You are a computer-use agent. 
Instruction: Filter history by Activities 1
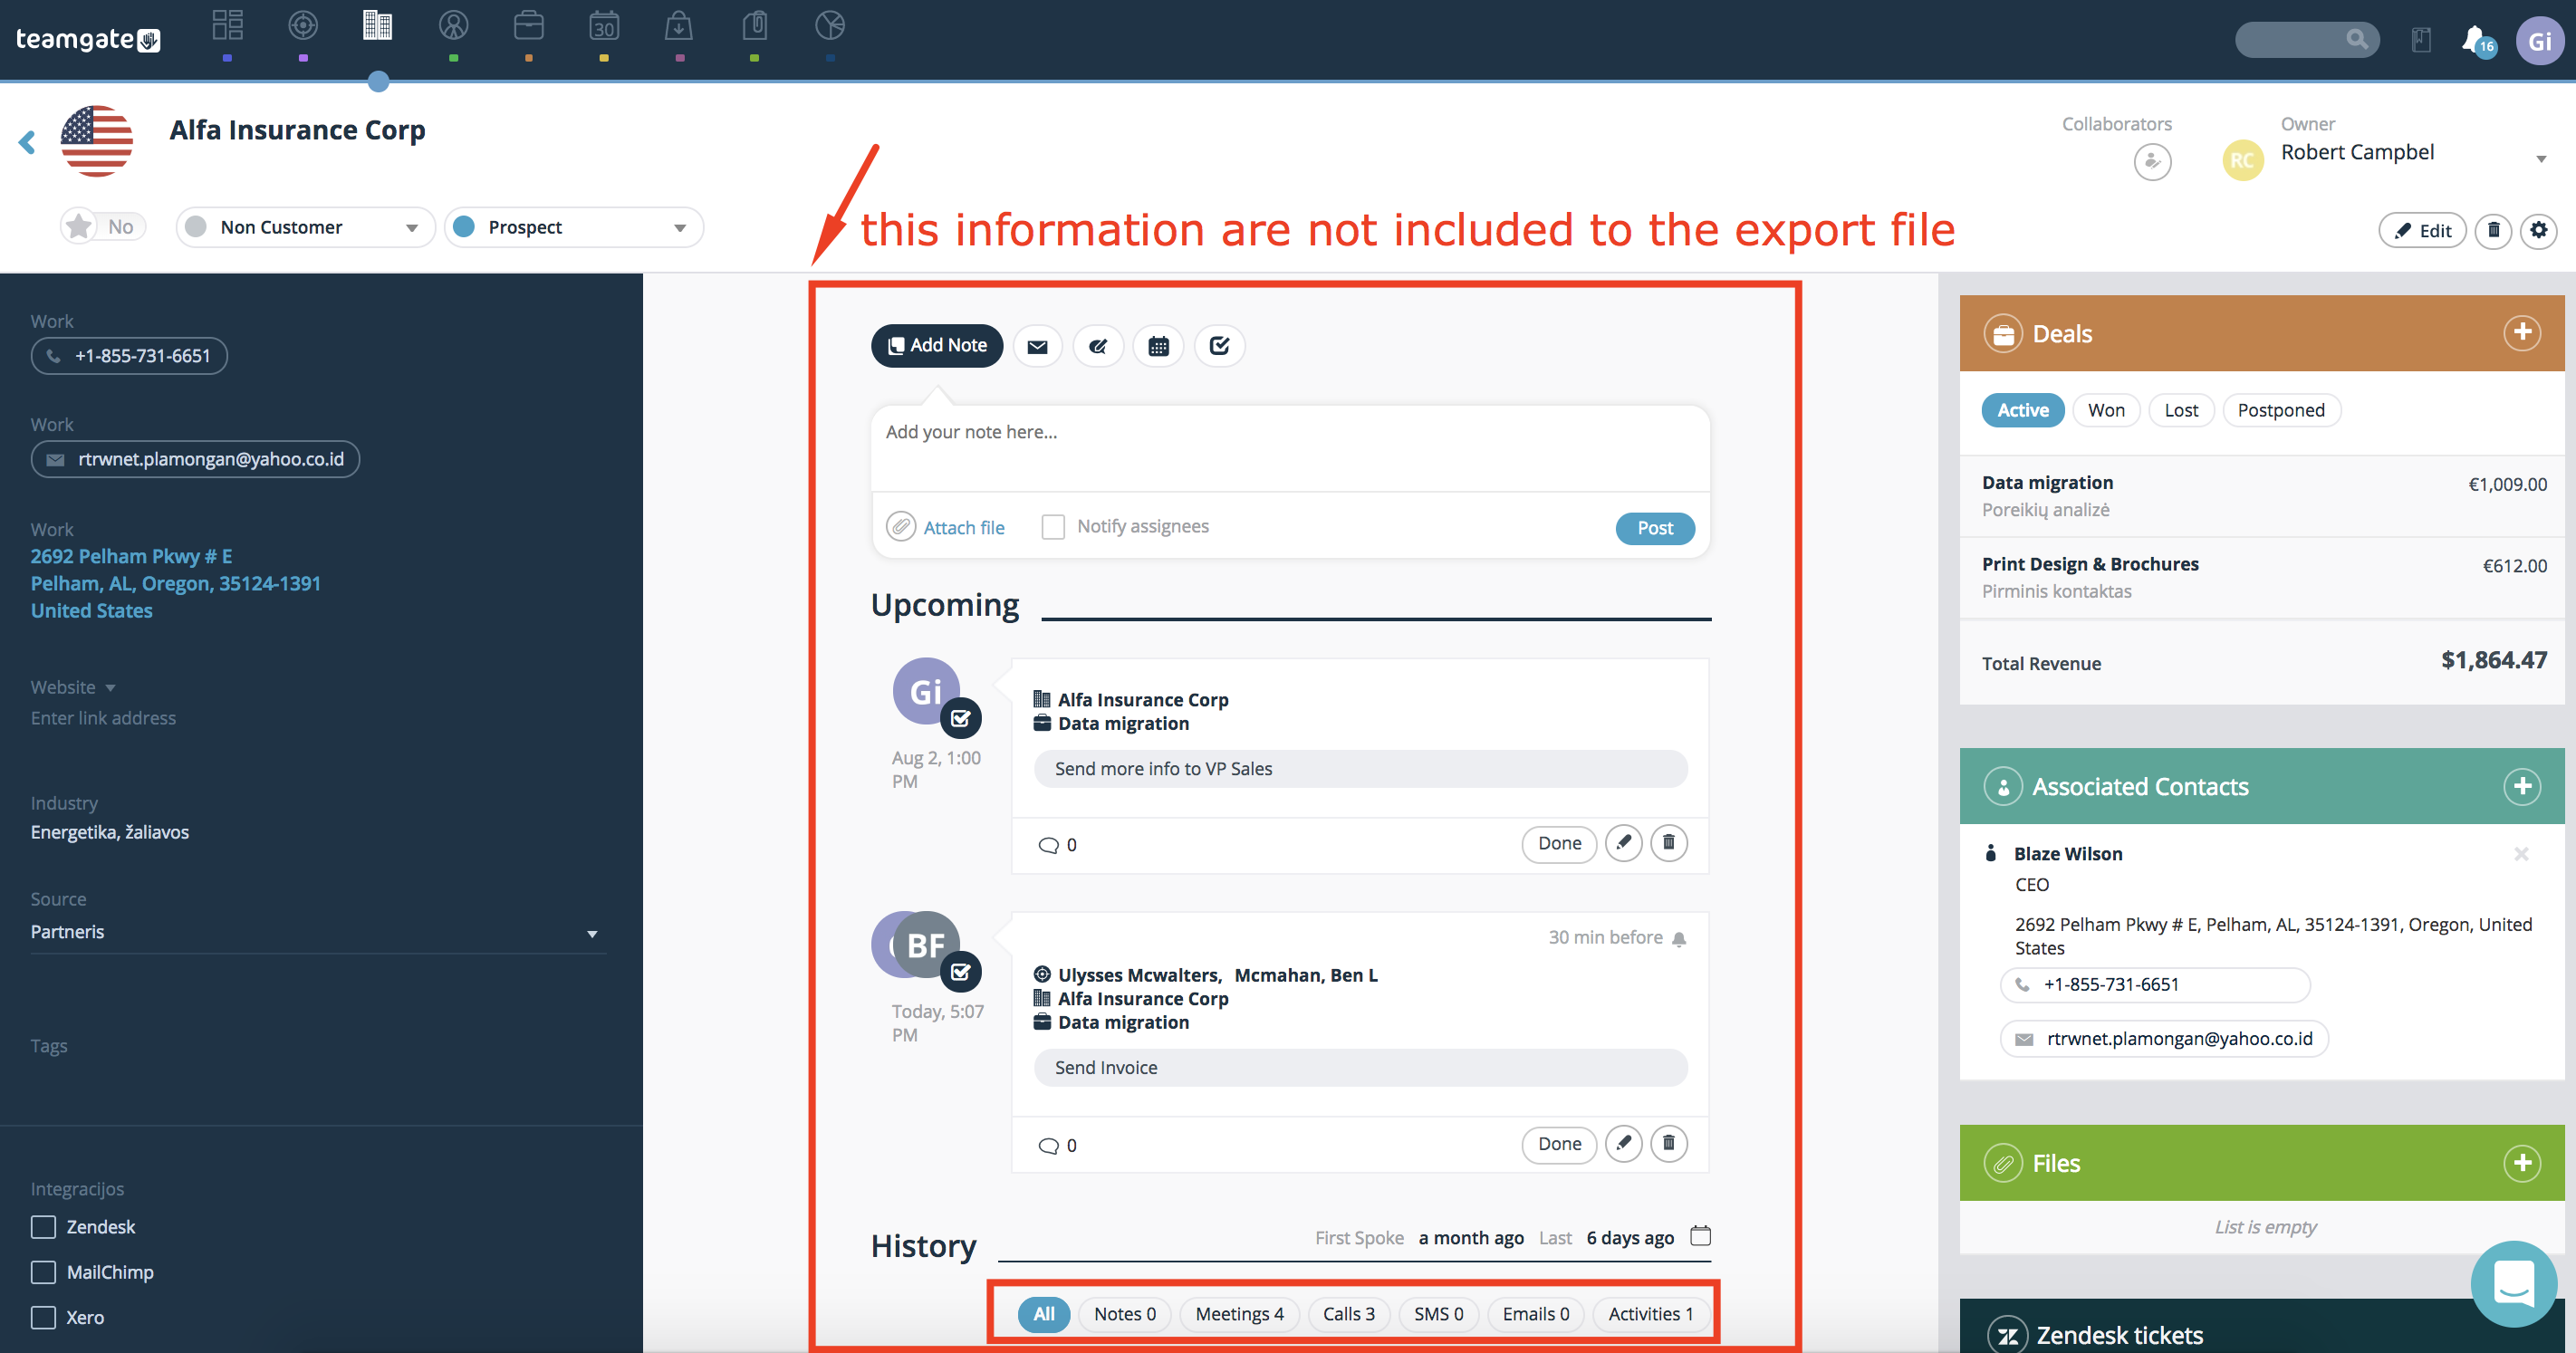click(1650, 1314)
